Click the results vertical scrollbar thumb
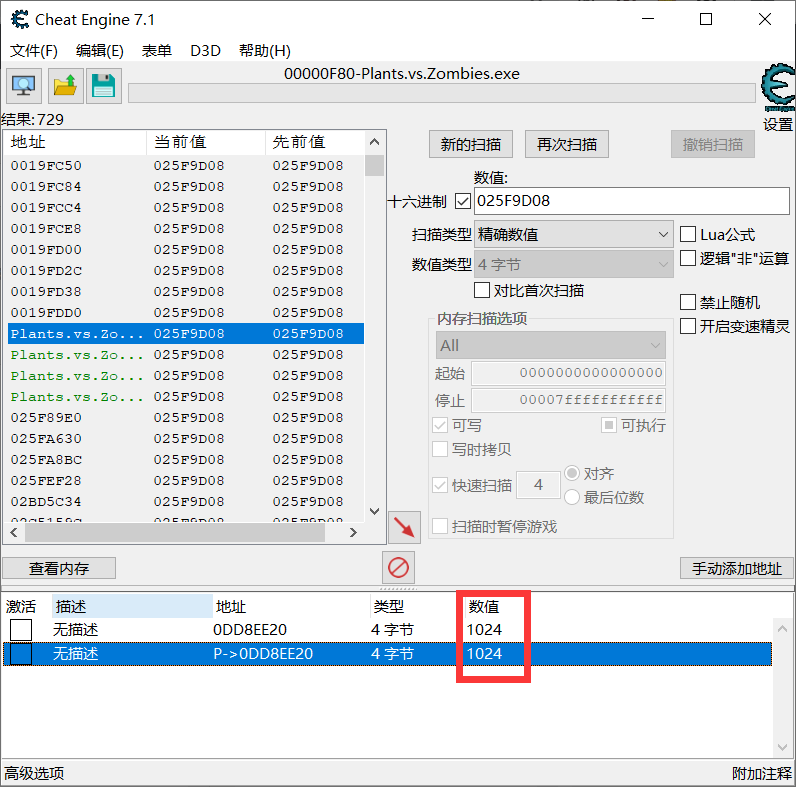Screen dimensions: 796x787 pyautogui.click(x=375, y=166)
